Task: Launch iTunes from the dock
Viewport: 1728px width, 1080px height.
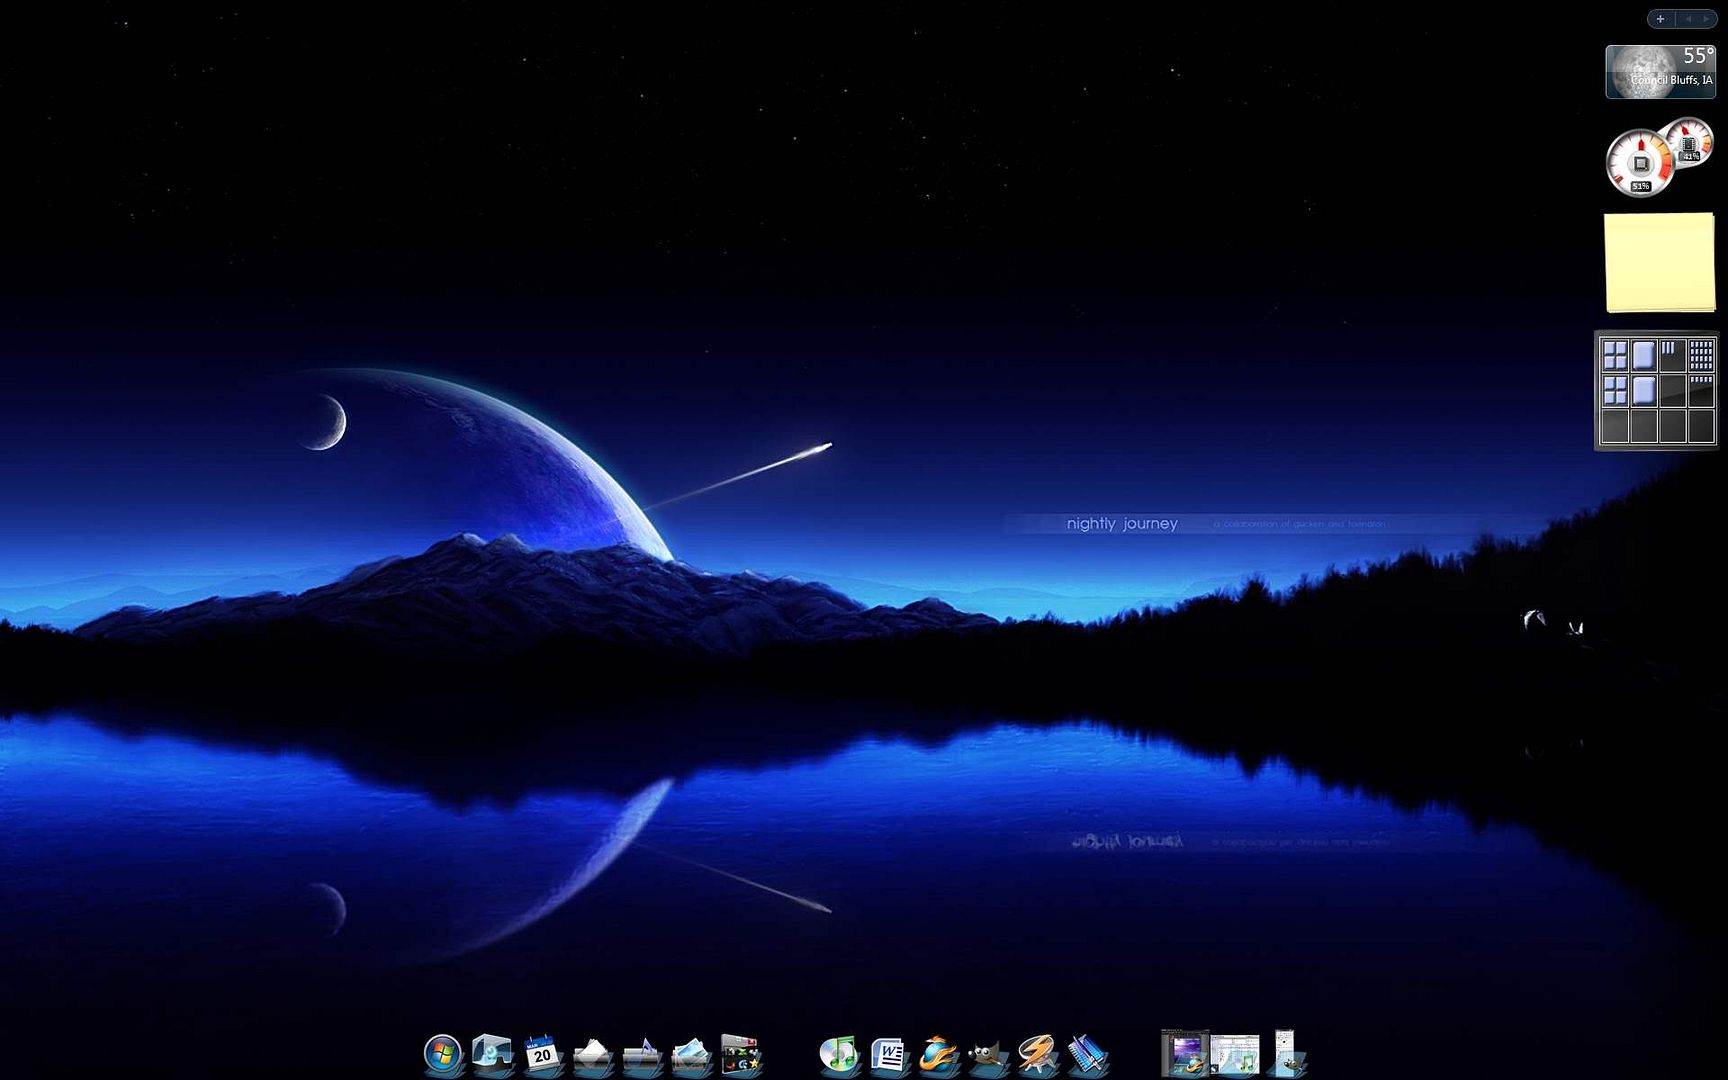Action: (838, 1053)
